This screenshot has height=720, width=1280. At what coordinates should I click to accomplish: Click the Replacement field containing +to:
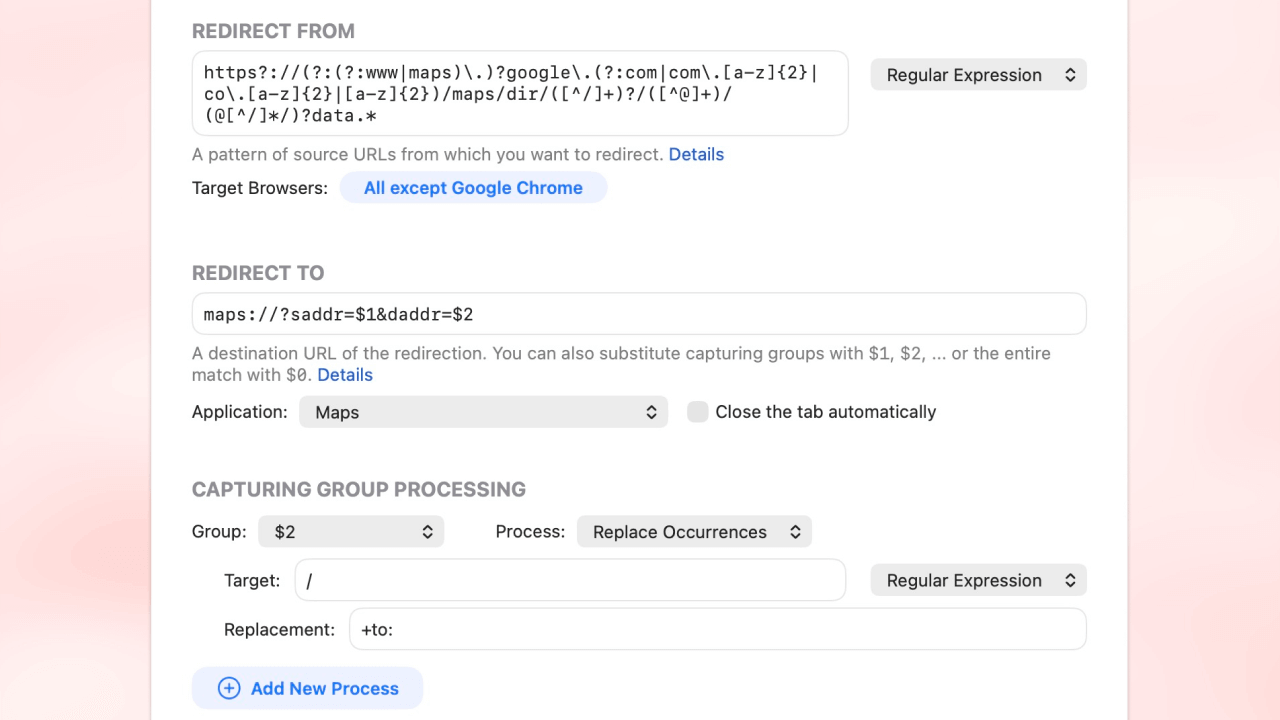pos(717,629)
